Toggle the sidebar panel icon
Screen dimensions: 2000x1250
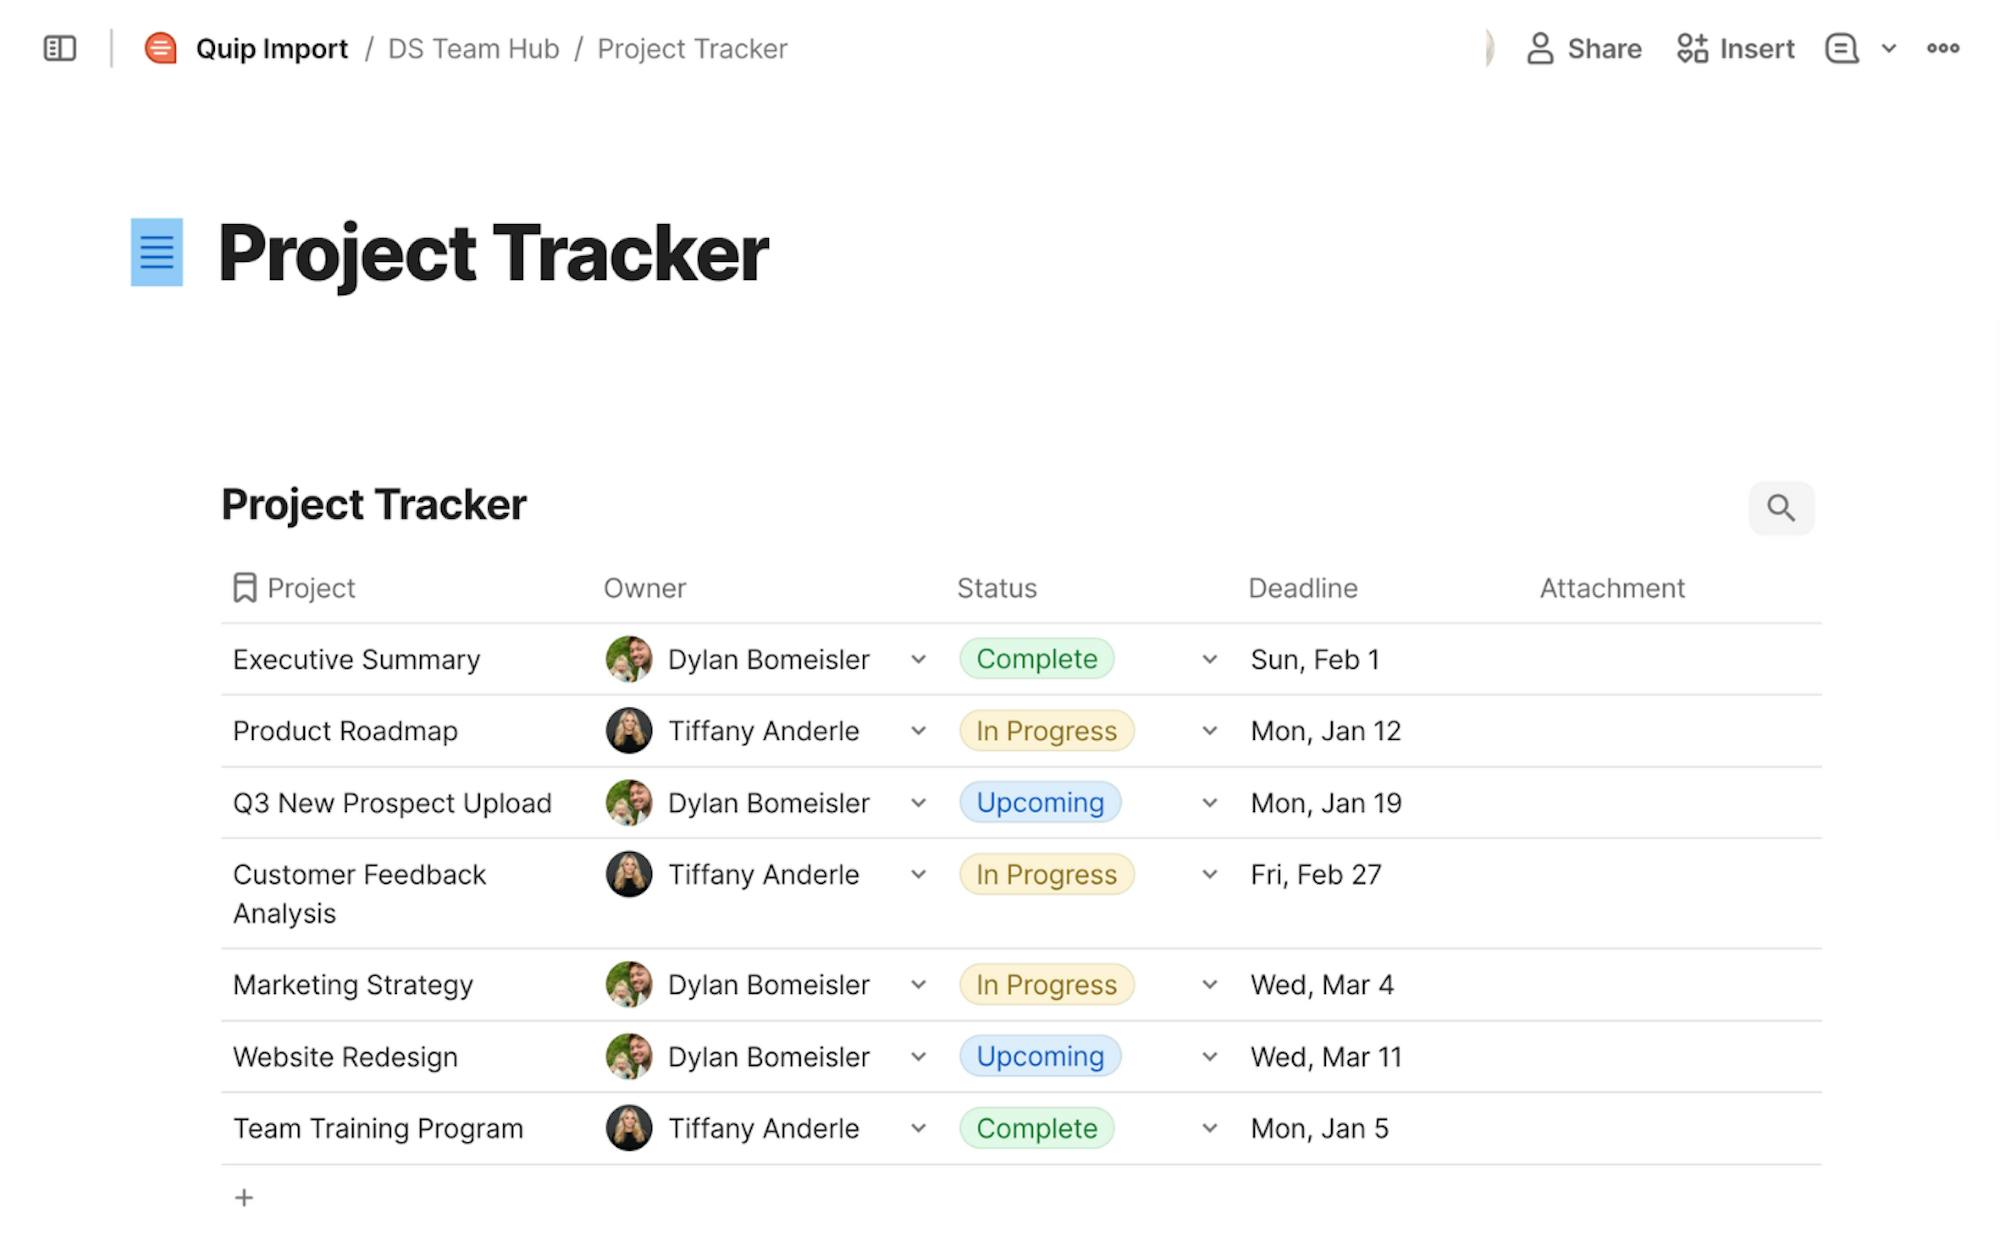coord(60,48)
